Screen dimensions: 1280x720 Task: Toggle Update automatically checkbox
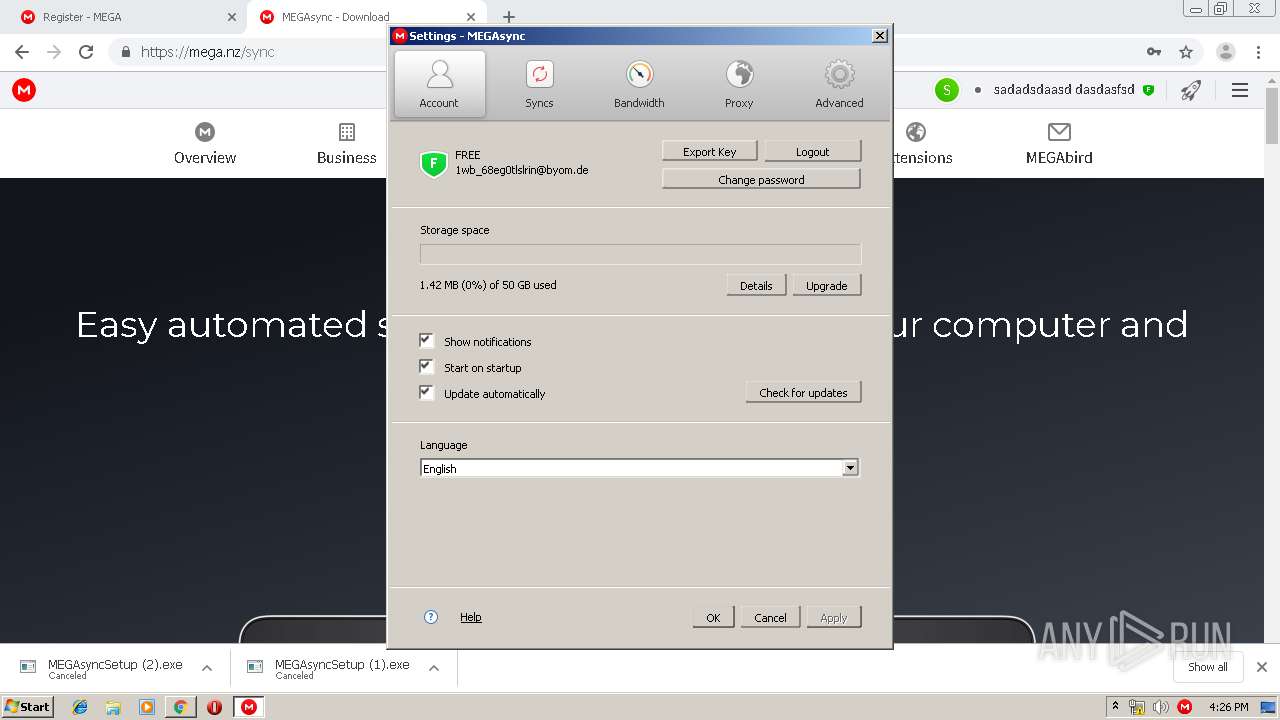[x=426, y=392]
